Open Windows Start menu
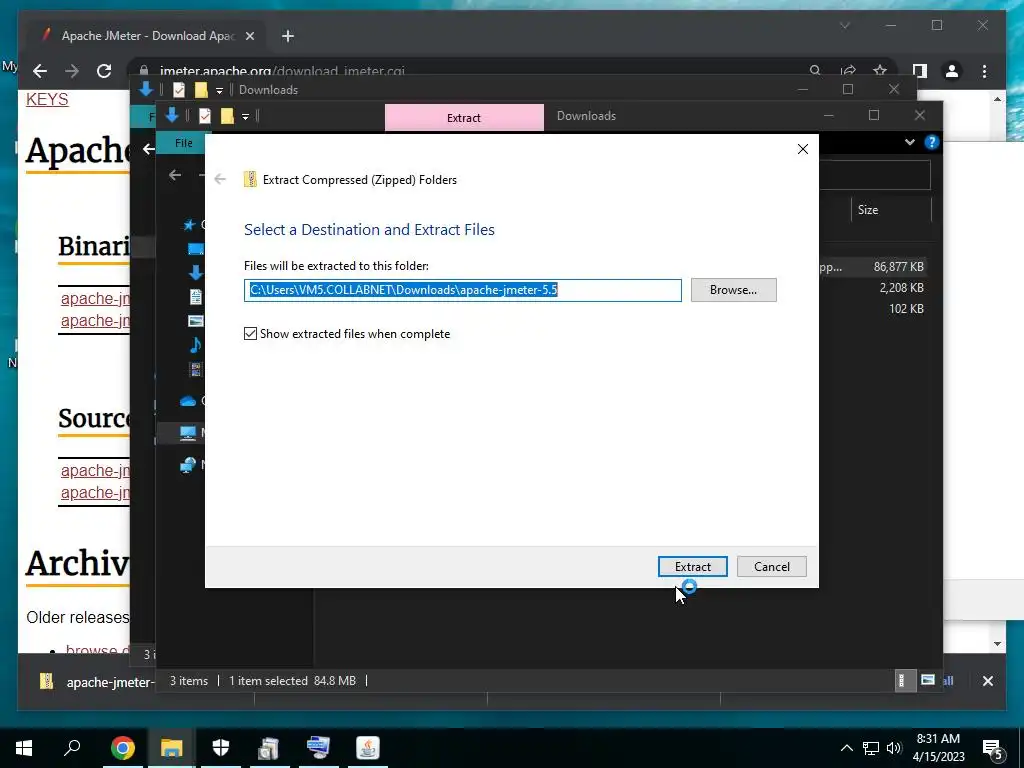Screen dimensions: 1024x768 point(24,748)
